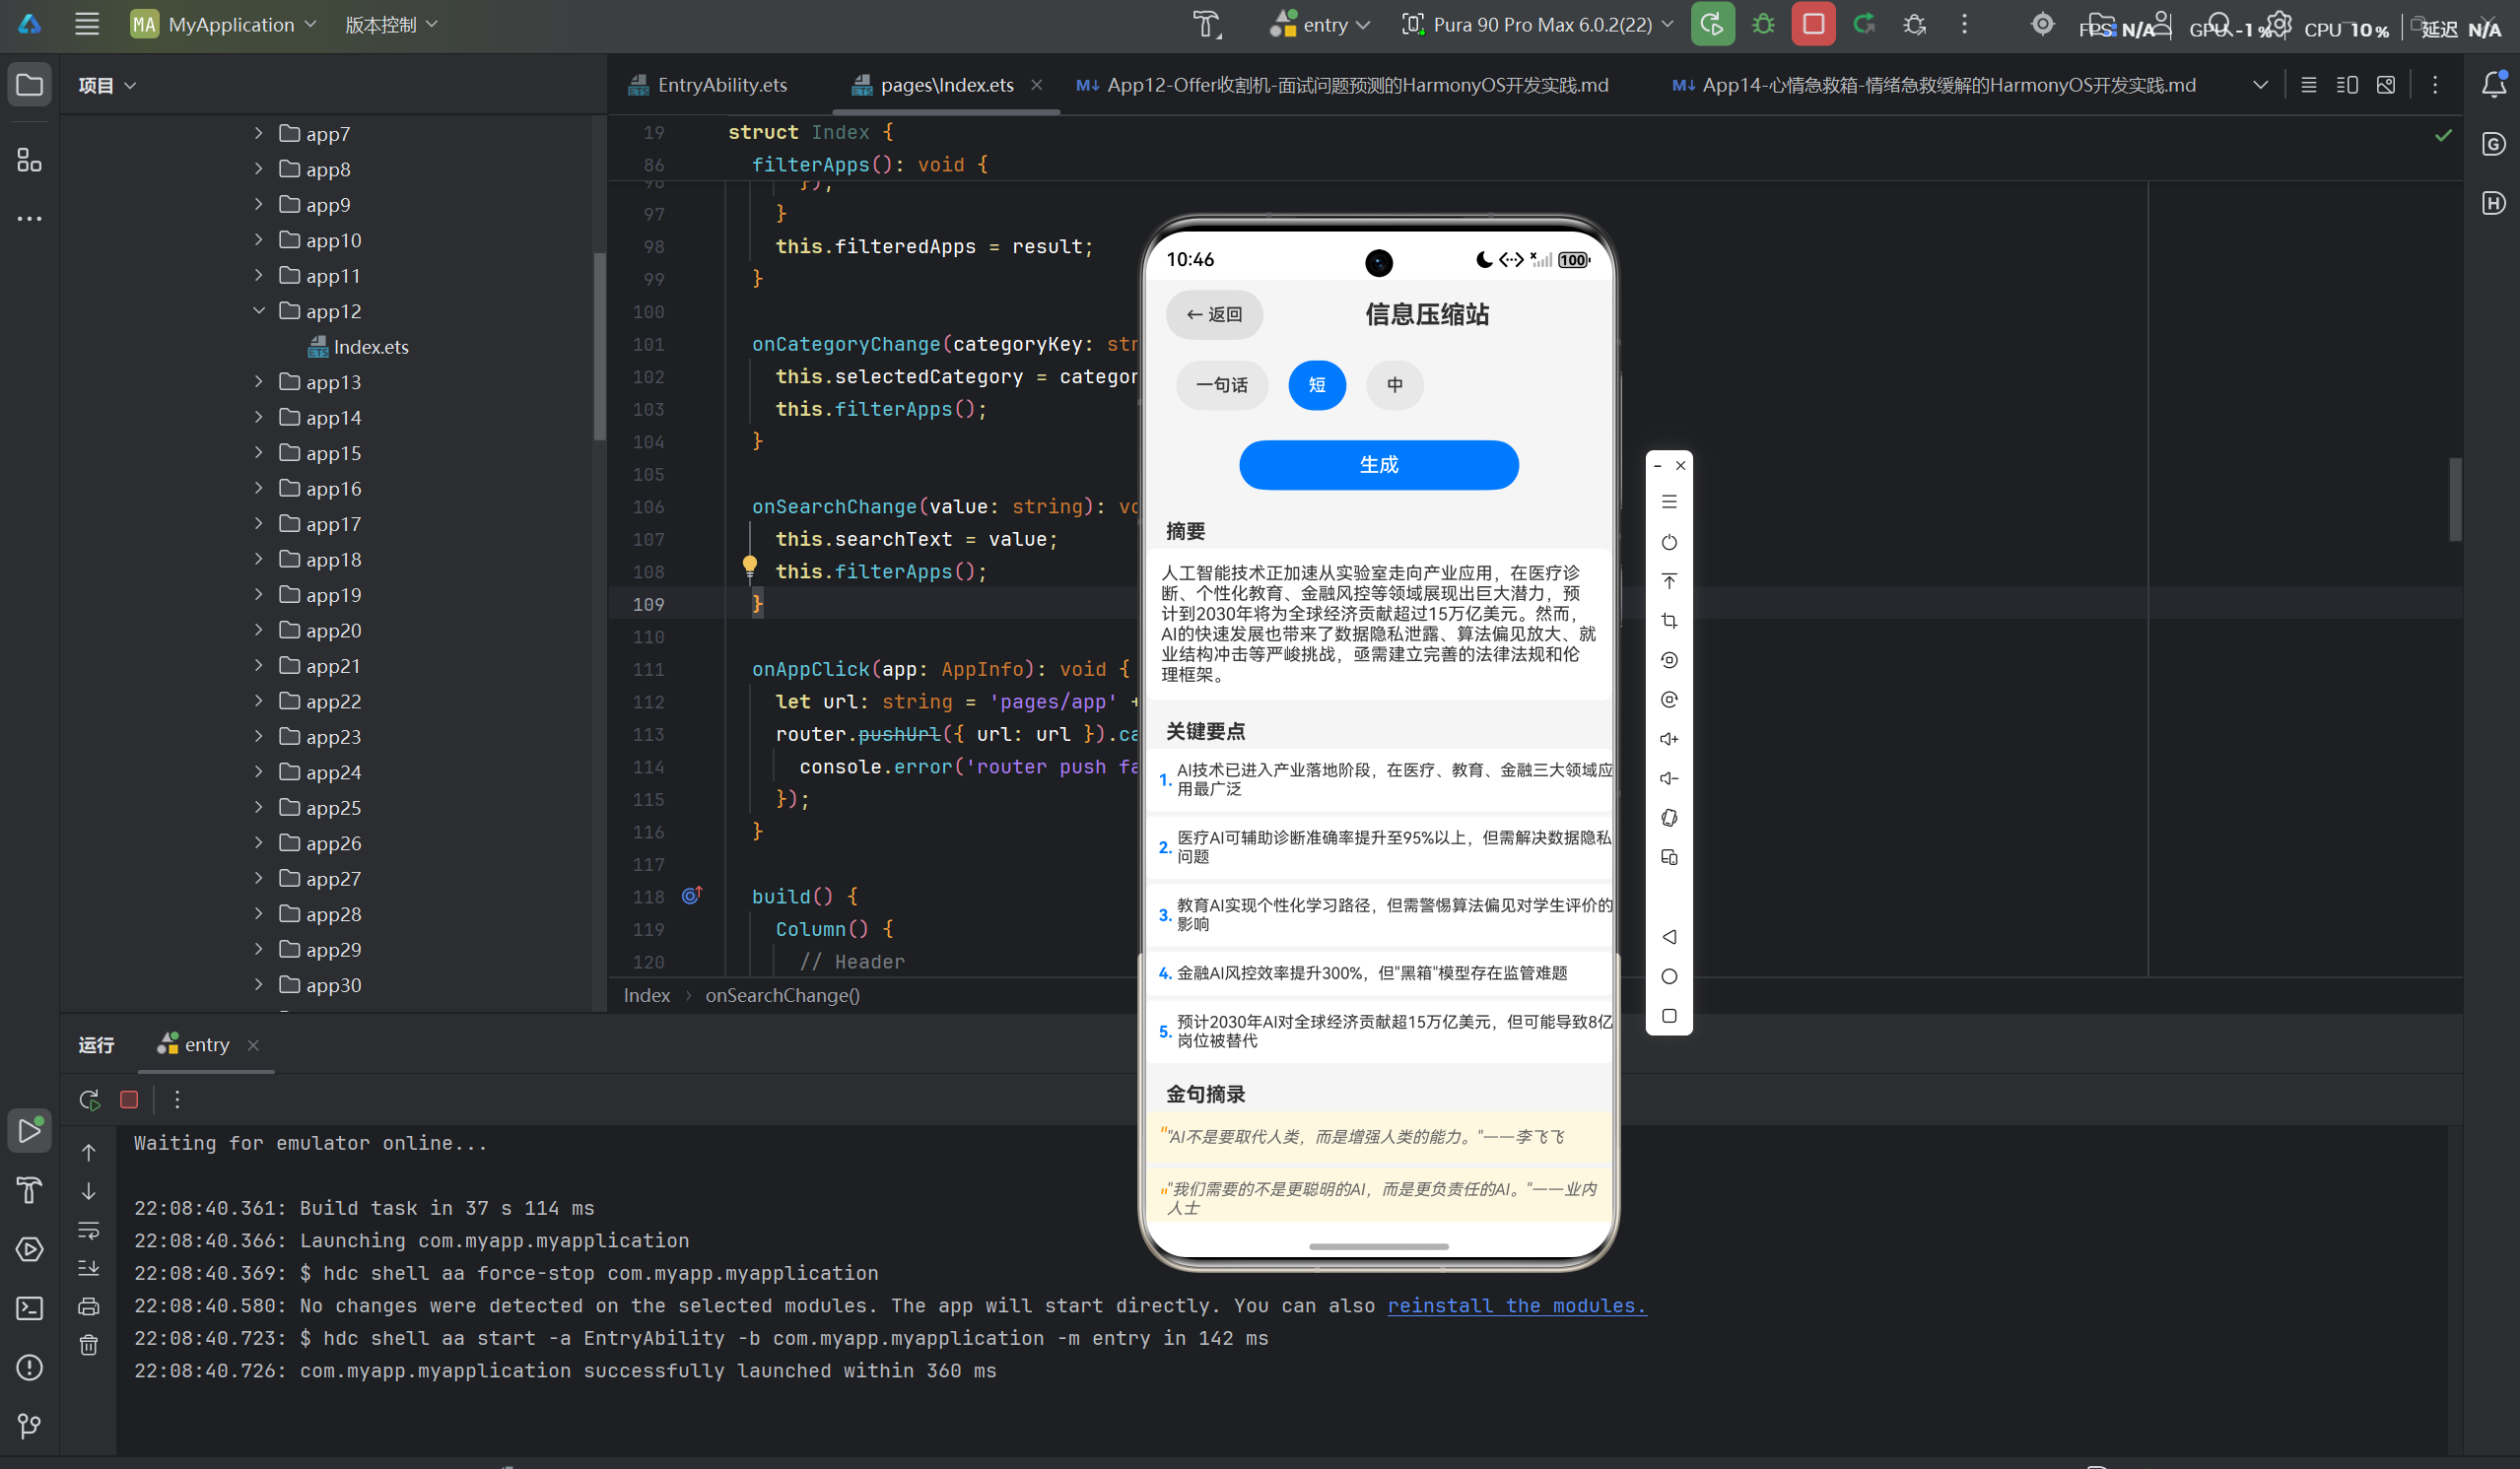Viewport: 2520px width, 1469px height.
Task: Switch editor to preview-only view mode
Action: click(x=2386, y=85)
